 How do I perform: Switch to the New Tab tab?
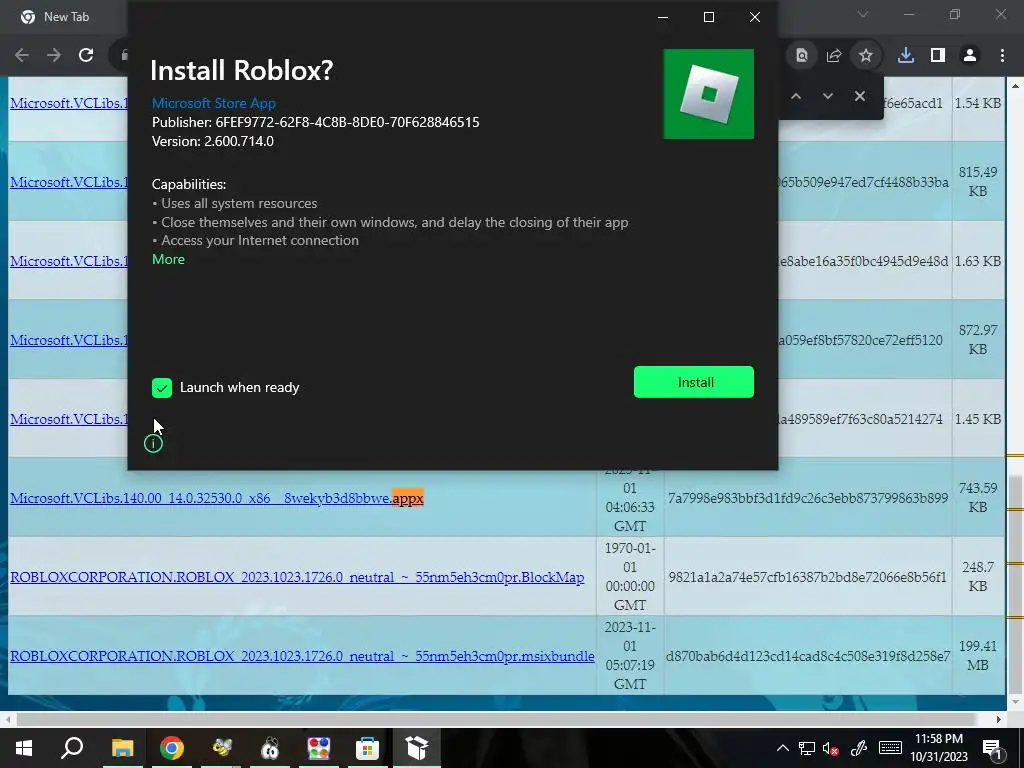[65, 17]
